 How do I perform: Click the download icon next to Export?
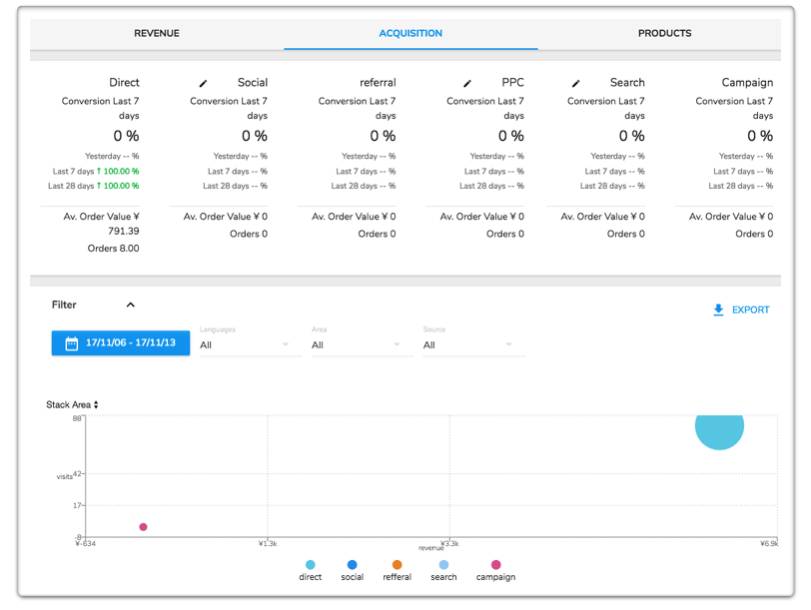click(x=718, y=310)
